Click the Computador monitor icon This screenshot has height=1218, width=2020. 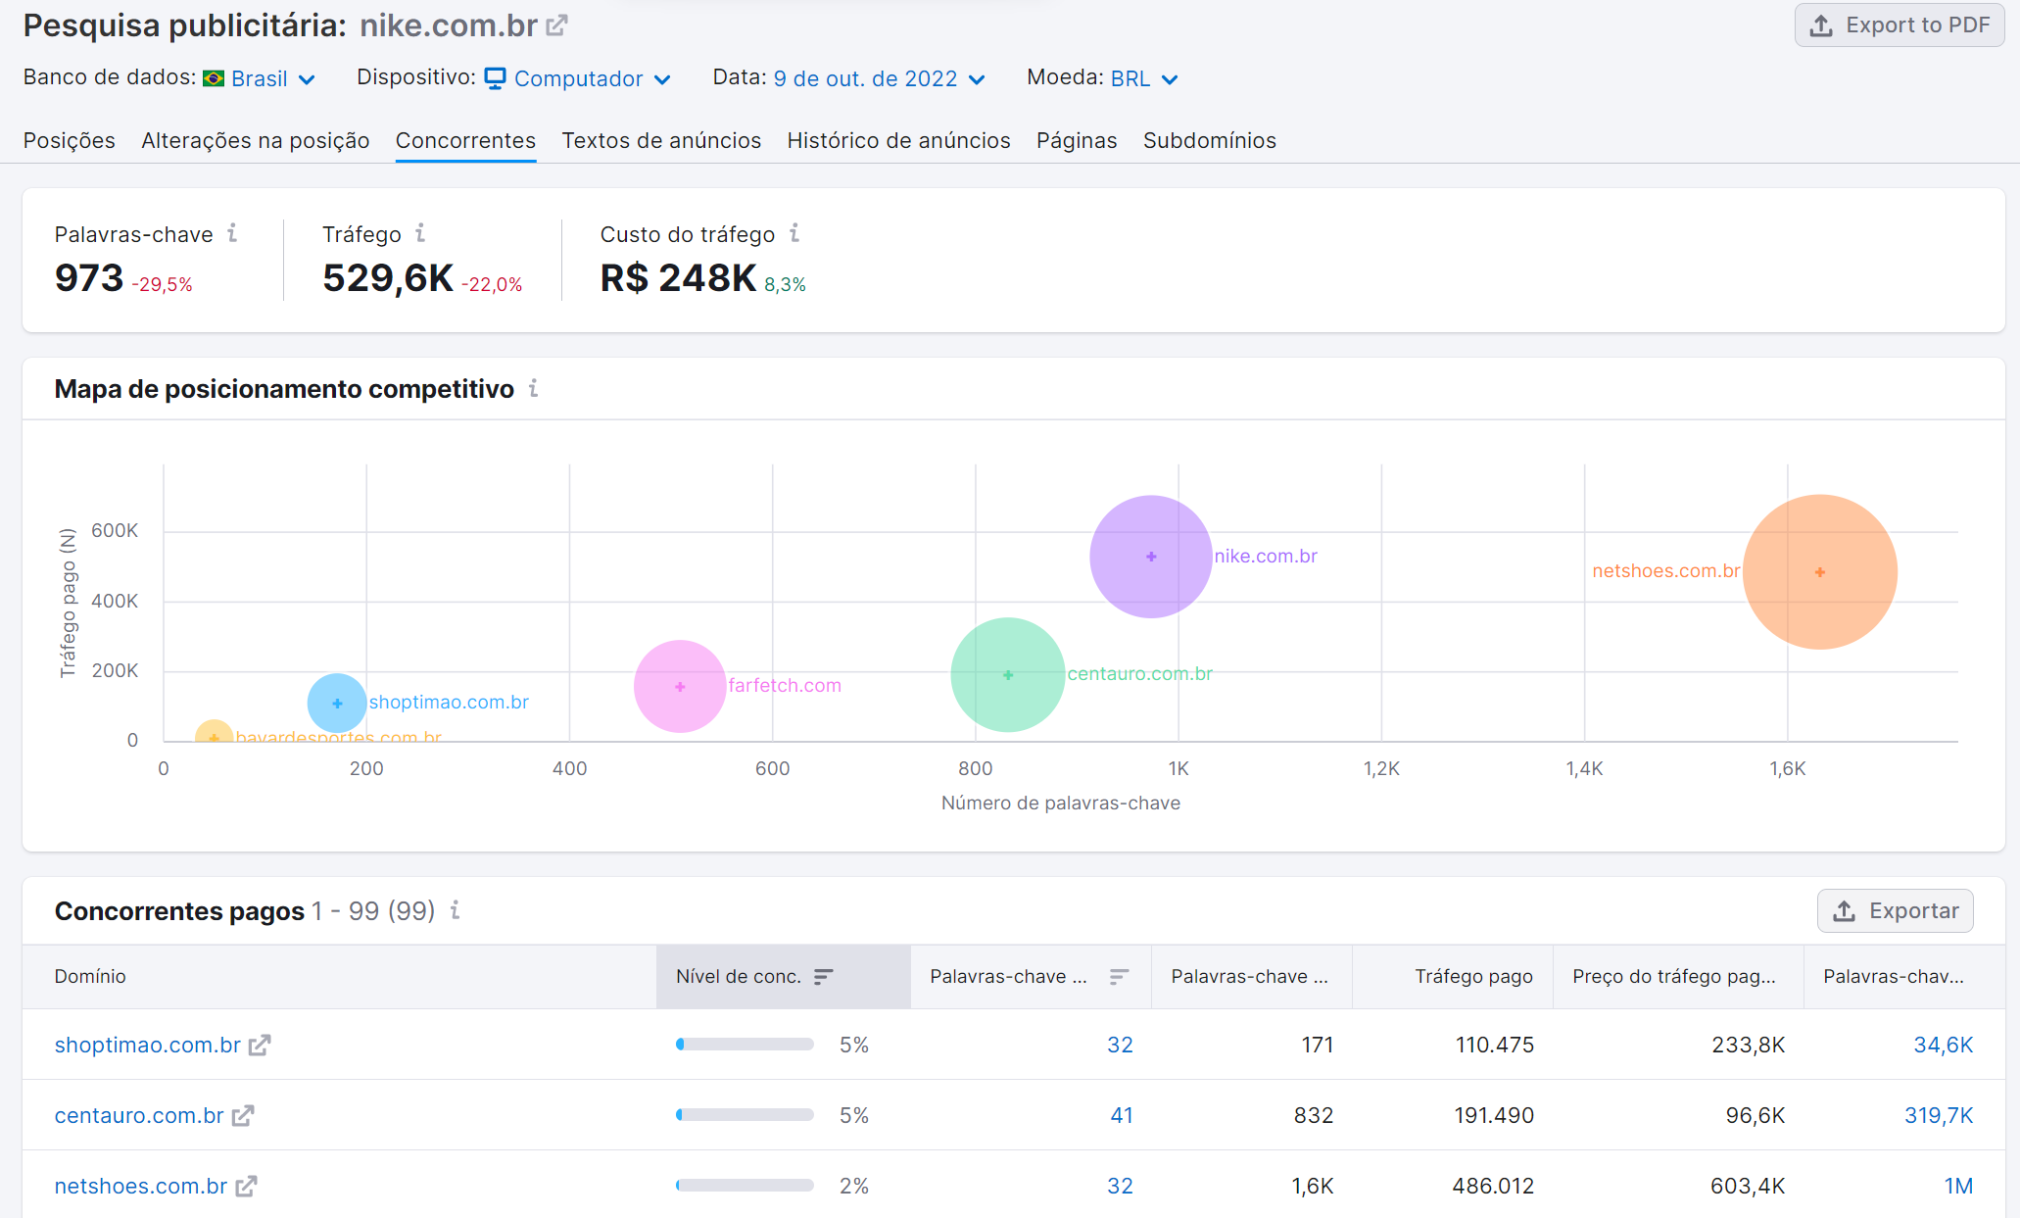(495, 78)
